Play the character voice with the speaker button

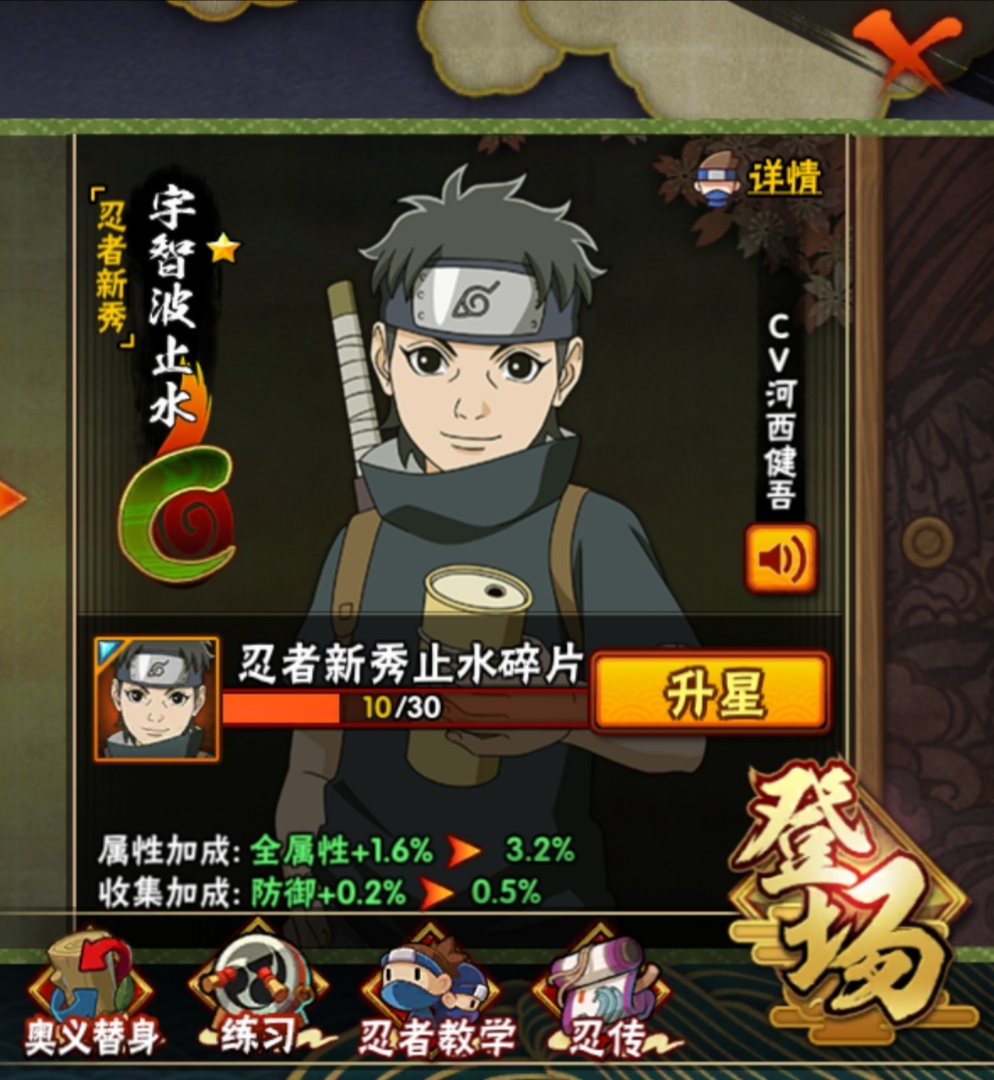[780, 558]
